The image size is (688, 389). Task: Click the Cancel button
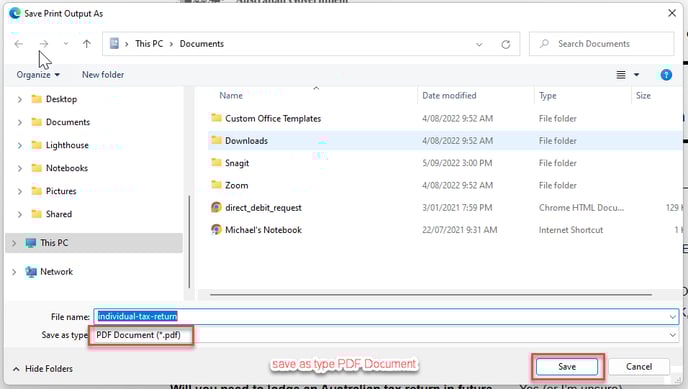pos(639,367)
